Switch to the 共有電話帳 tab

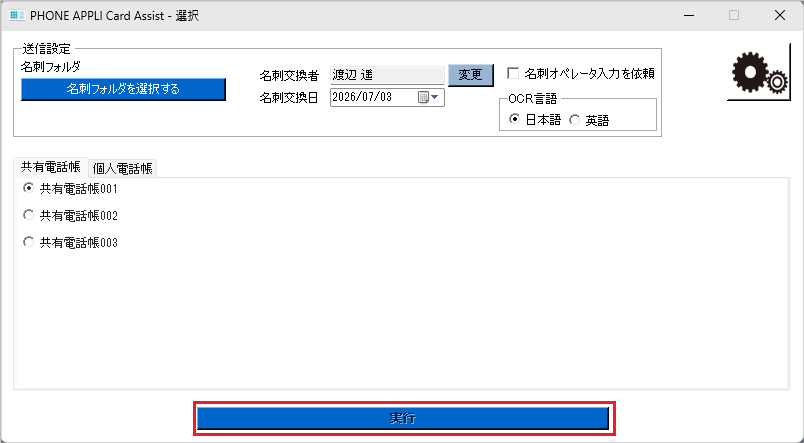click(51, 167)
